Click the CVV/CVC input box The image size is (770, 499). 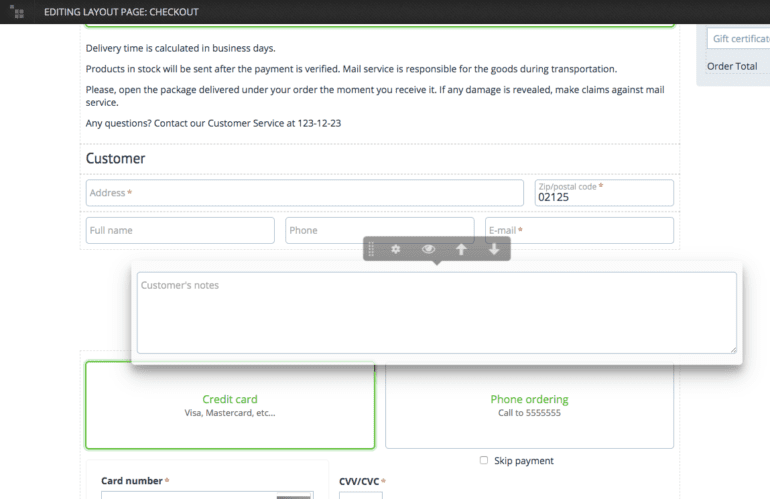point(360,495)
